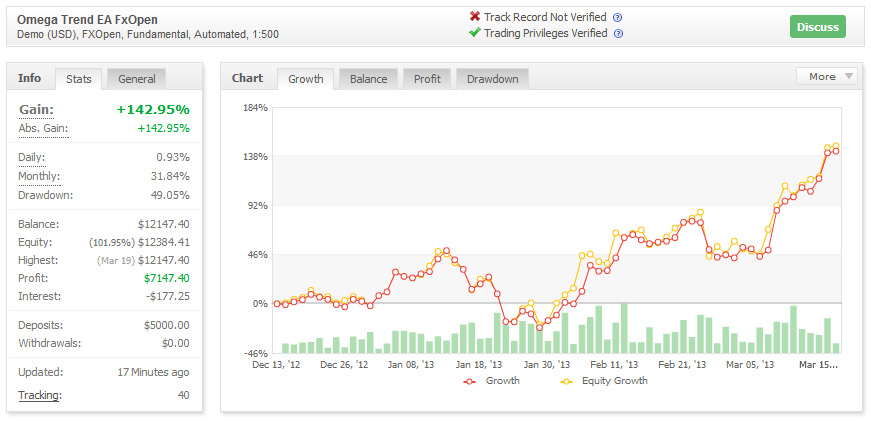Screen dimensions: 871x421
Task: Click the Monthly stat label
Action: point(39,177)
